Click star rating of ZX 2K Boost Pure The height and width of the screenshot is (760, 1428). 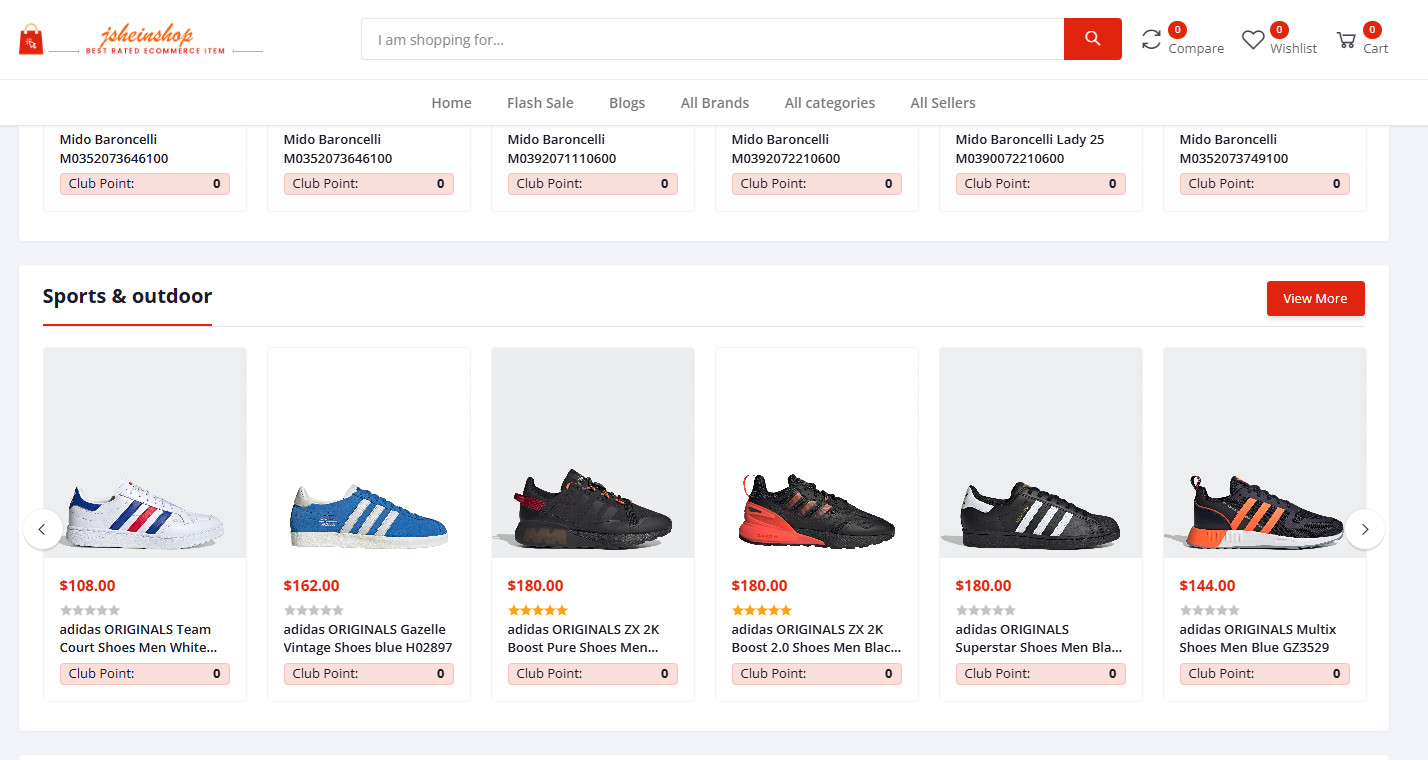click(537, 610)
